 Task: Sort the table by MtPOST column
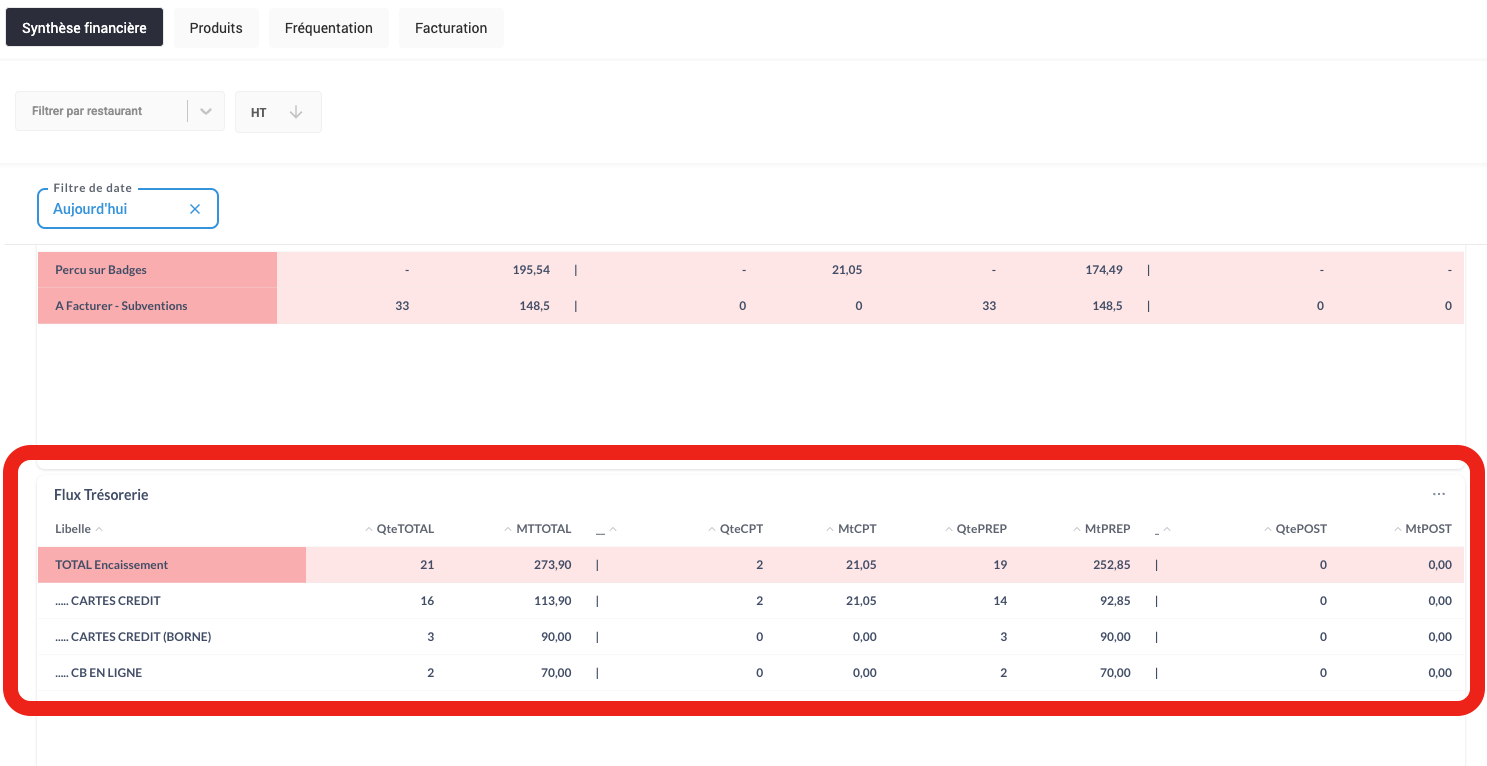(1427, 529)
